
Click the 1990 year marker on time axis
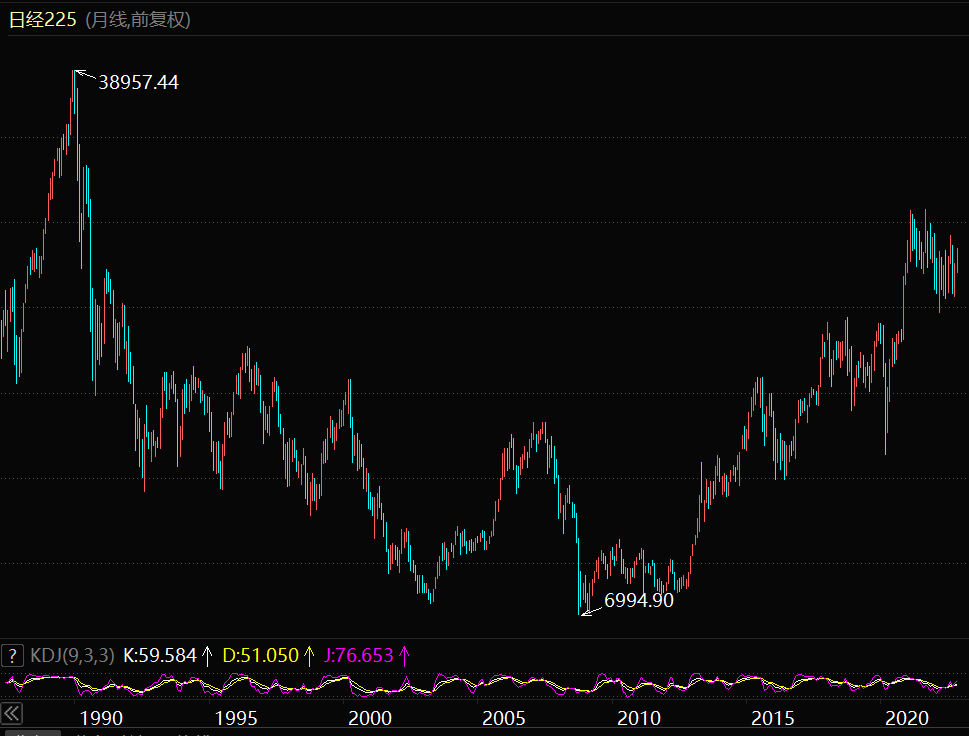coord(101,718)
